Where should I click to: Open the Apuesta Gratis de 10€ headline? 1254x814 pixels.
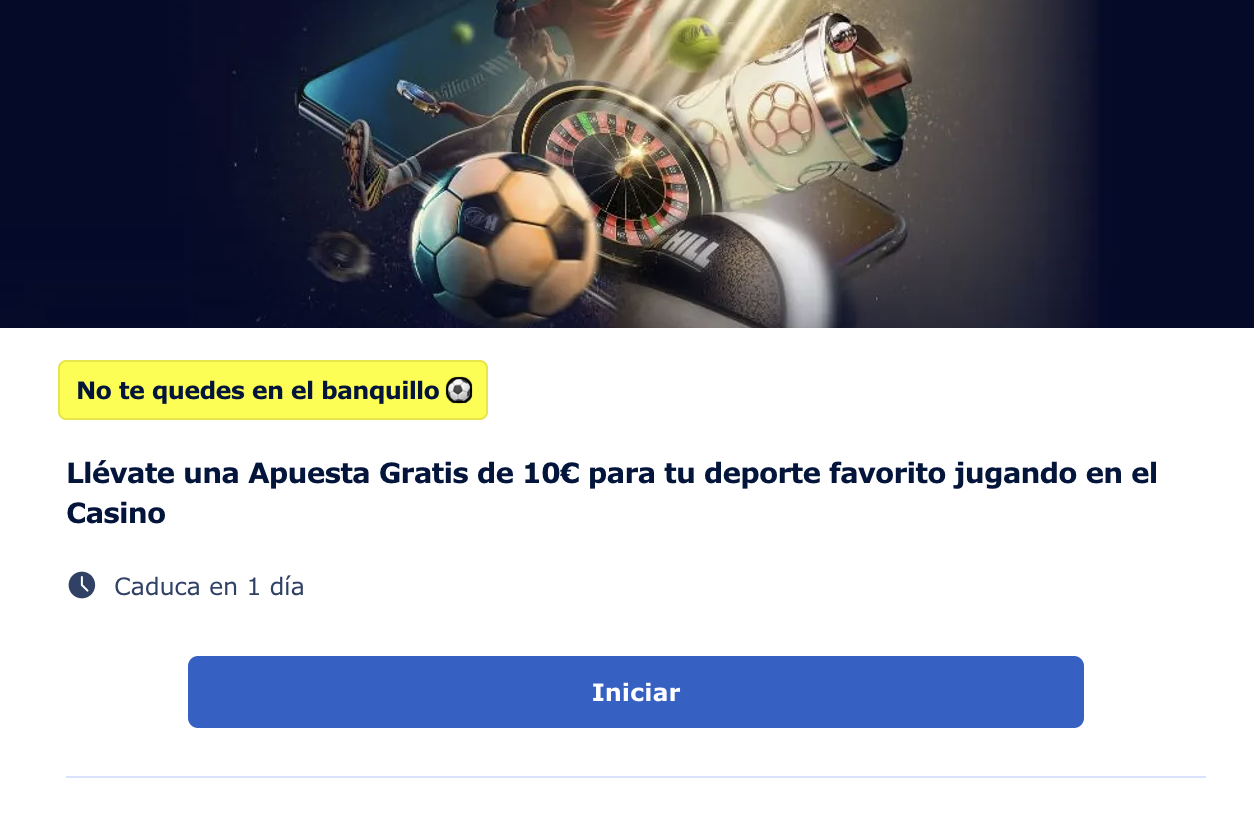[612, 493]
